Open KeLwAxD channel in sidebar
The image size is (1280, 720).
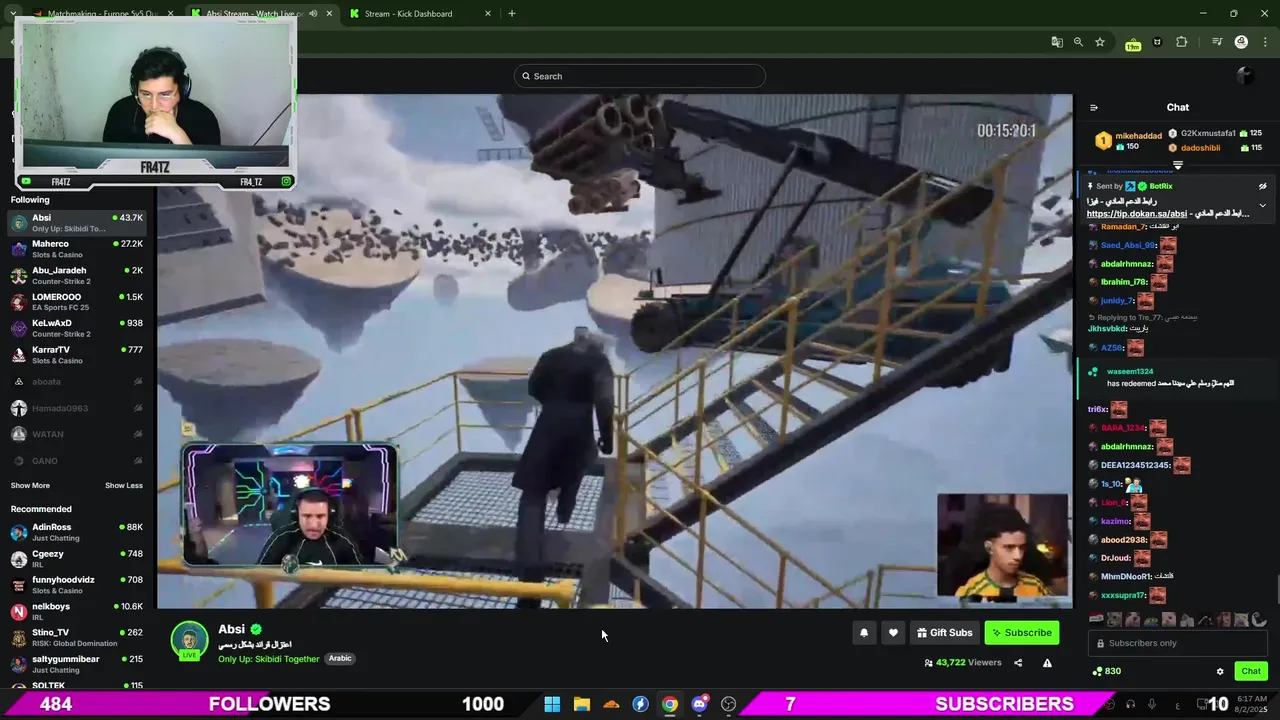pyautogui.click(x=78, y=328)
